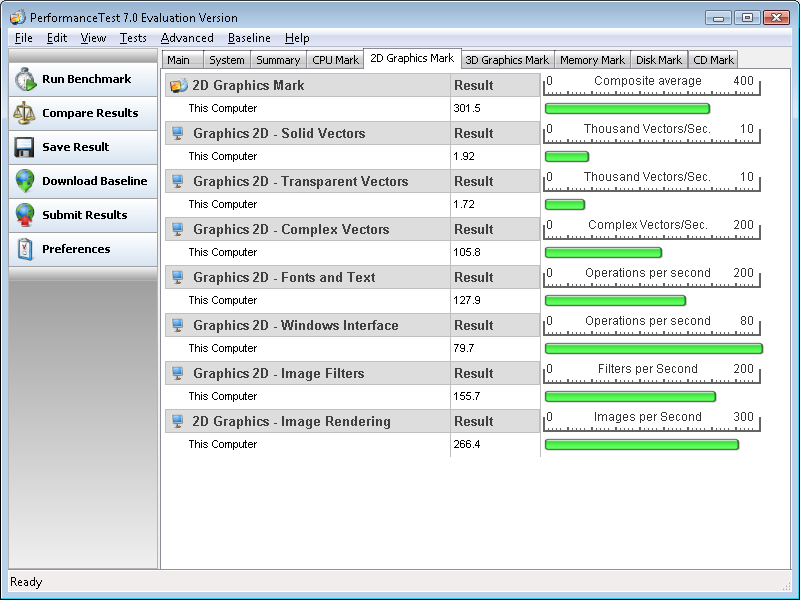
Task: Click the Windows Interface result 79.7
Action: tap(464, 348)
